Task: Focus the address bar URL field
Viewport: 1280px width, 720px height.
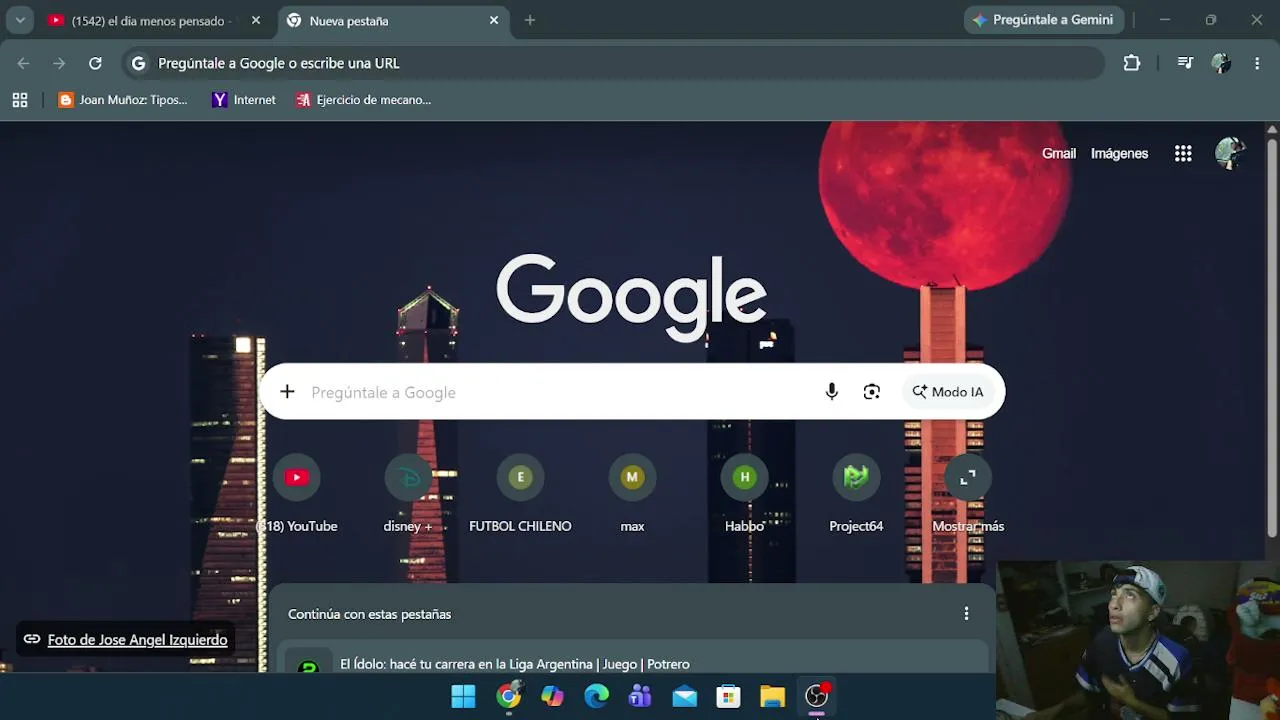Action: (613, 63)
